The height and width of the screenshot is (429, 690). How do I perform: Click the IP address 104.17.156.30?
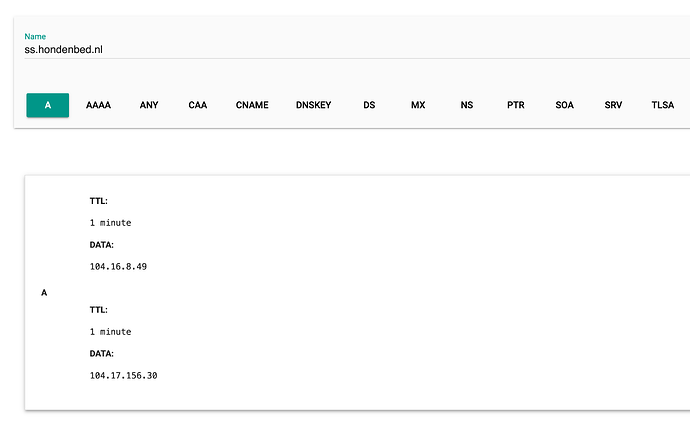coord(124,375)
